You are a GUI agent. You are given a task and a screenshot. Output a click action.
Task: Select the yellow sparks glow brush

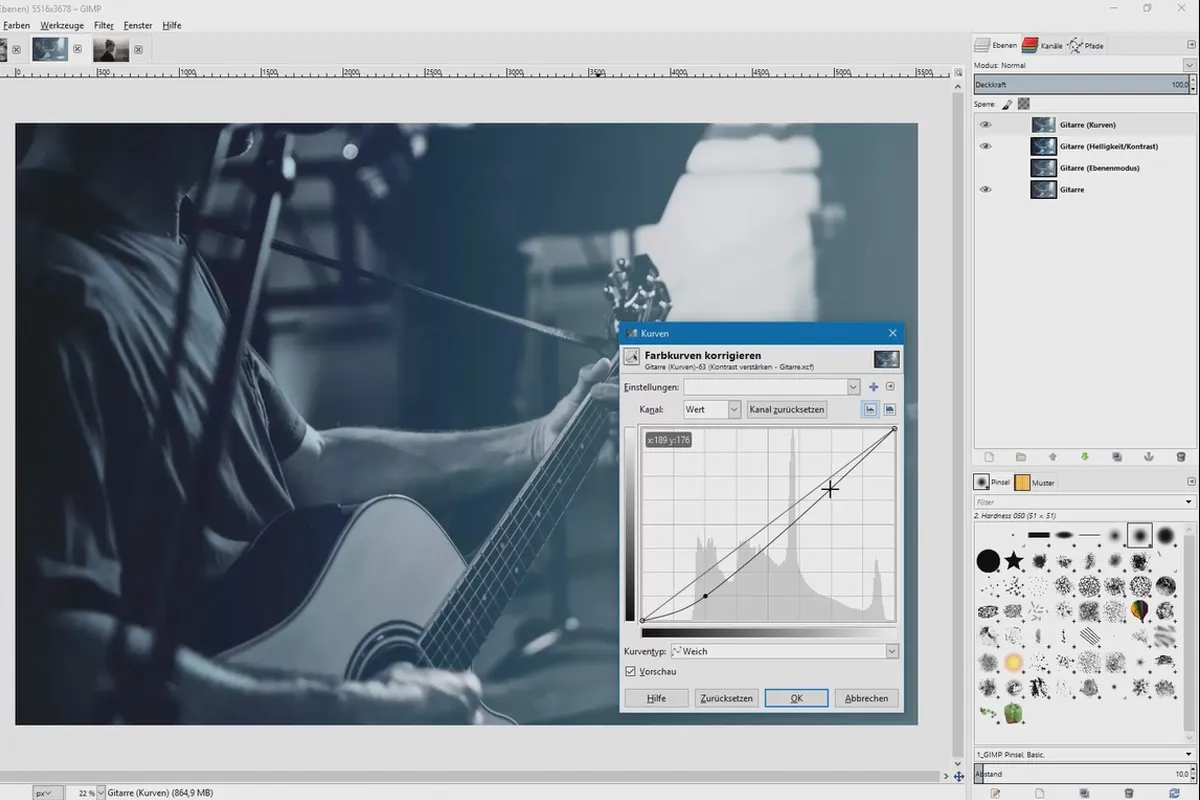click(x=1014, y=662)
